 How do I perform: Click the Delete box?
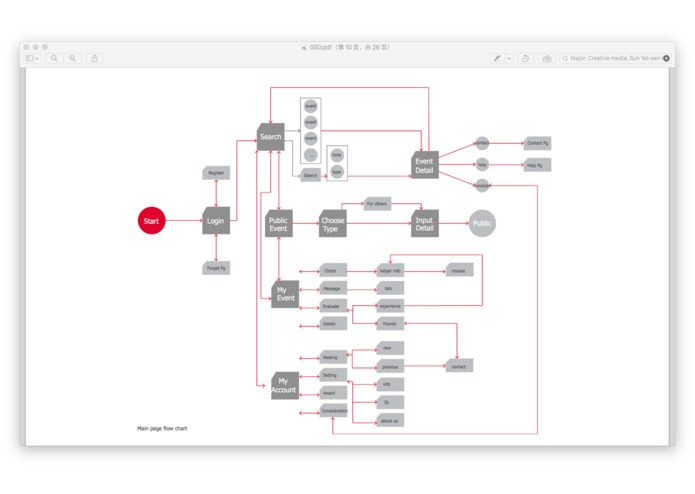click(x=333, y=323)
